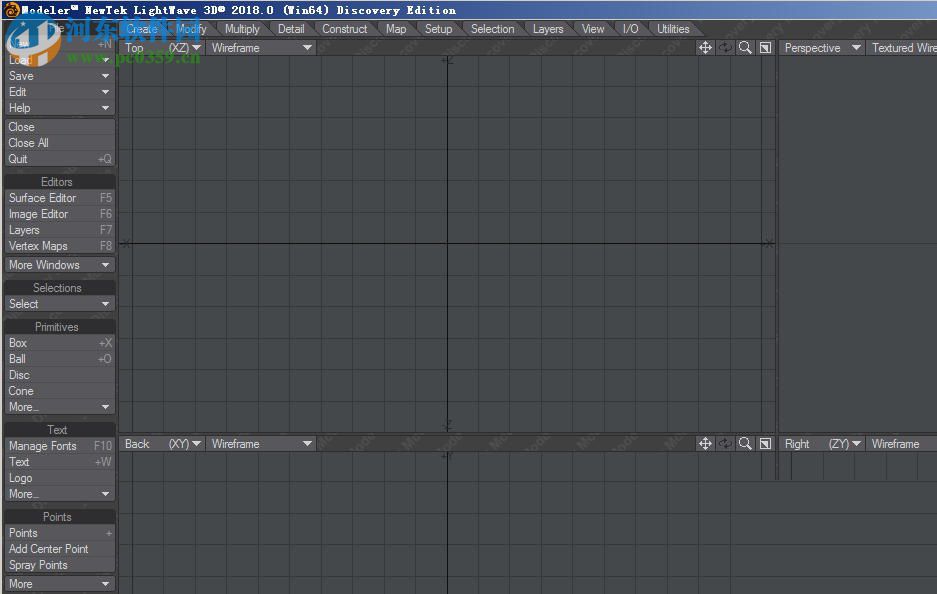Open the Wireframe dropdown in Top viewport
Viewport: 937px width, 594px height.
[x=261, y=48]
